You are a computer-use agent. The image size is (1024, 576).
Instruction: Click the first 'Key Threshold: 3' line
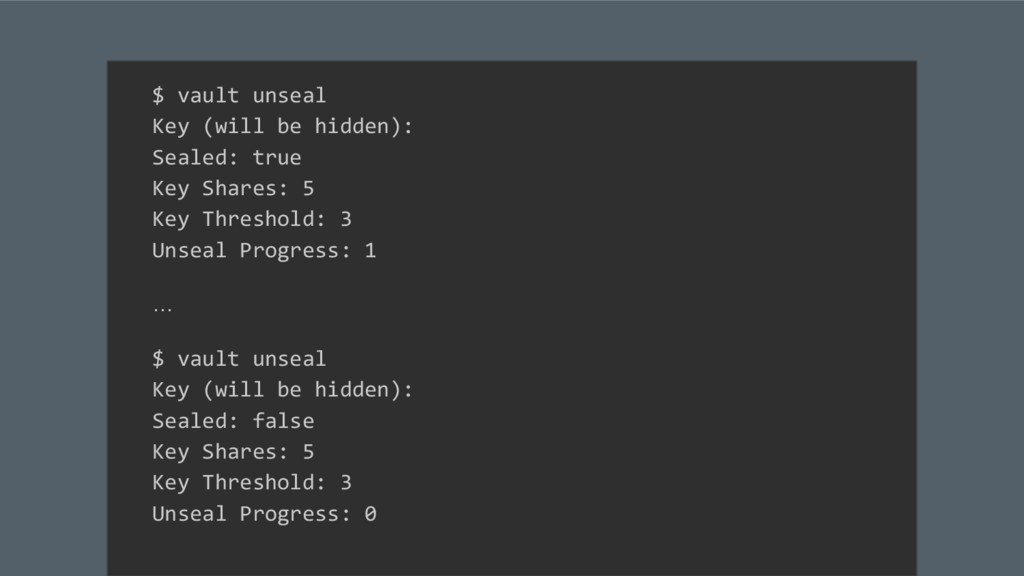click(251, 220)
